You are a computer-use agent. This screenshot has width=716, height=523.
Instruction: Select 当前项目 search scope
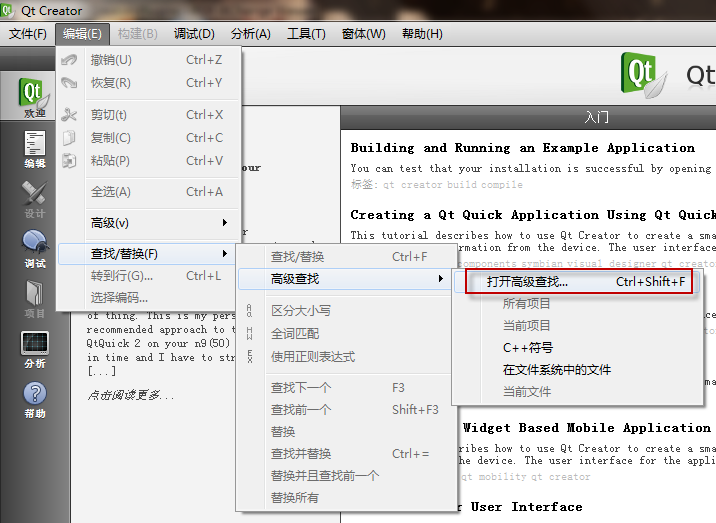coord(577,326)
